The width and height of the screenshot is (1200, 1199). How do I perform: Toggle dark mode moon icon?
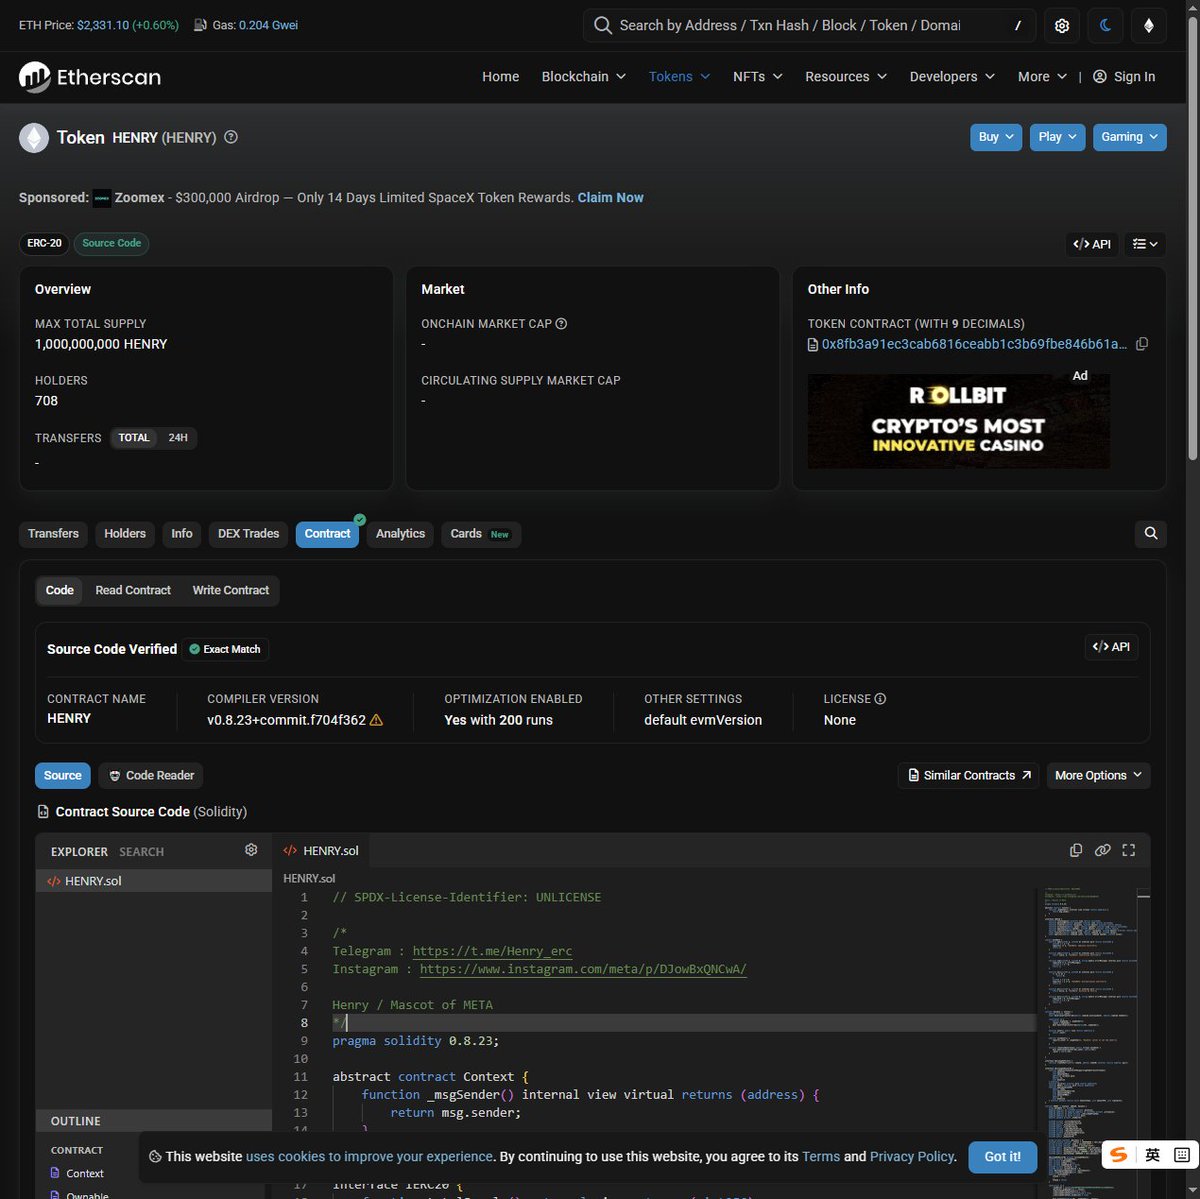coord(1105,26)
